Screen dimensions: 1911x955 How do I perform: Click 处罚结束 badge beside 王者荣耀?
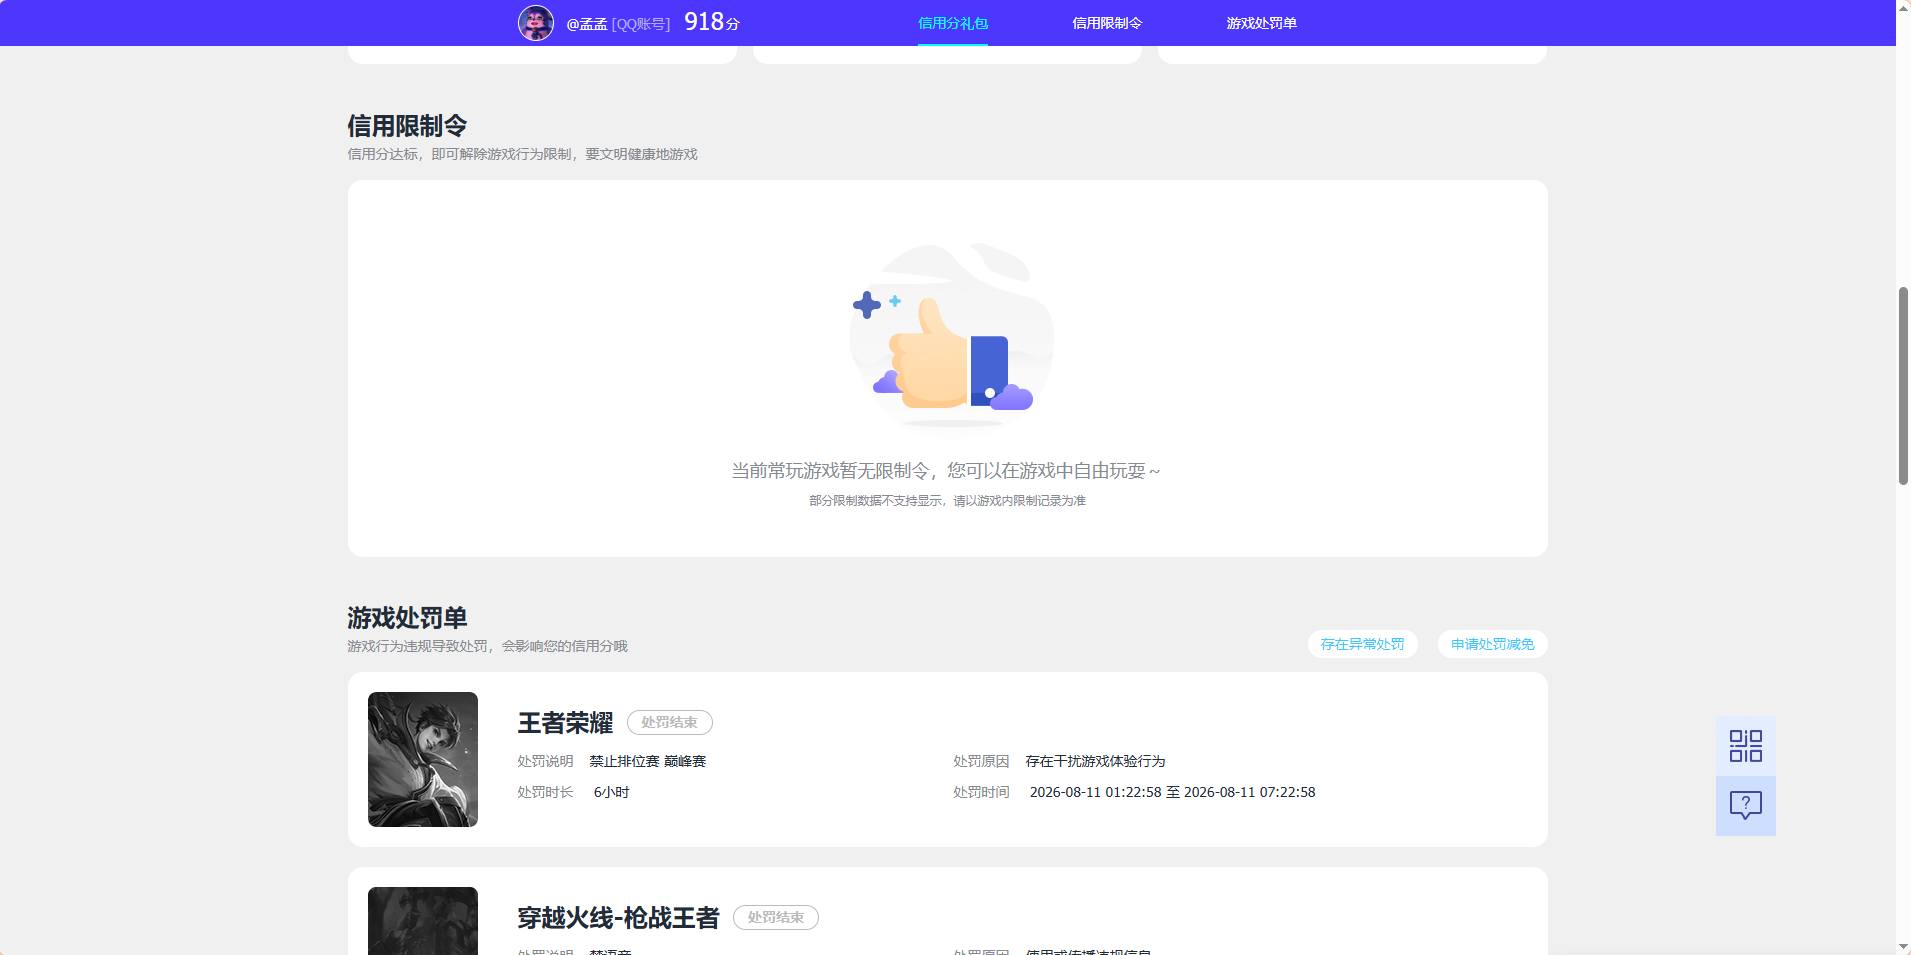click(x=670, y=722)
